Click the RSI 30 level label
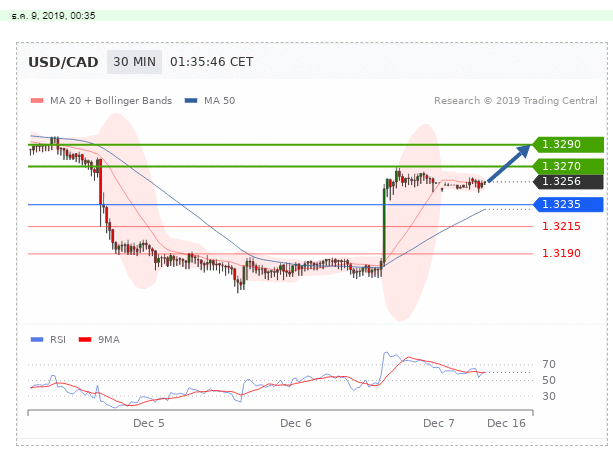This screenshot has height=453, width=613. [x=549, y=396]
